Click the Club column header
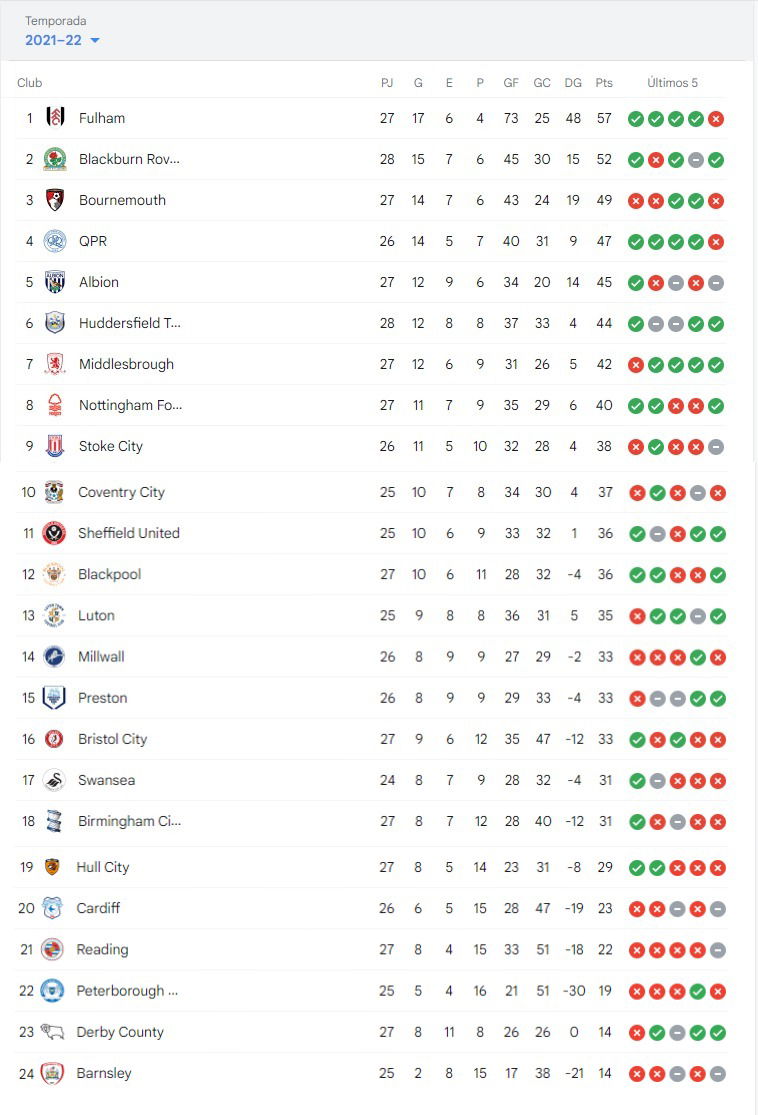The height and width of the screenshot is (1115, 758). pyautogui.click(x=29, y=83)
